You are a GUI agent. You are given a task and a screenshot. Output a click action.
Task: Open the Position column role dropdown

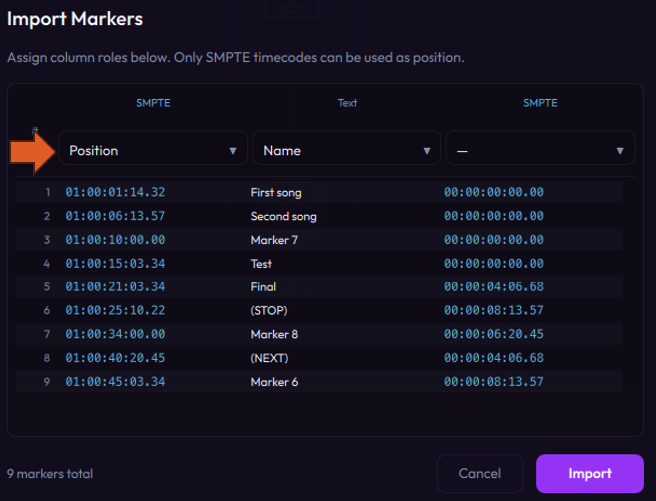[153, 148]
